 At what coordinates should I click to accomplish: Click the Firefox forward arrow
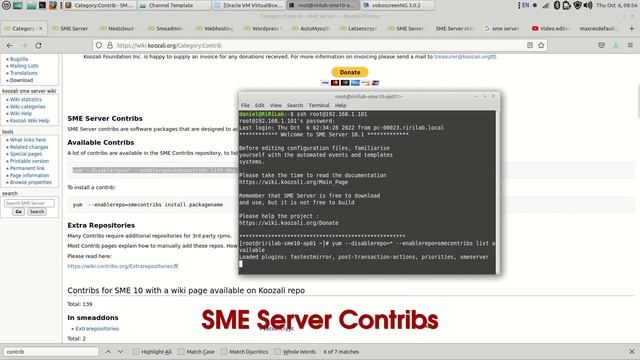coord(24,45)
